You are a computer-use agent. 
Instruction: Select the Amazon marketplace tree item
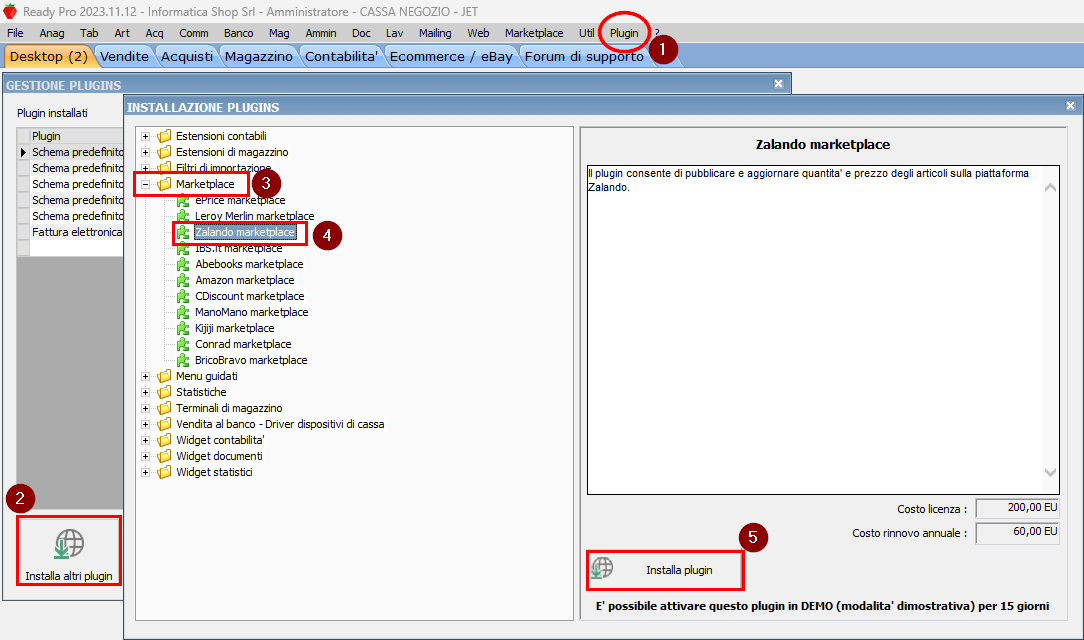coord(245,280)
